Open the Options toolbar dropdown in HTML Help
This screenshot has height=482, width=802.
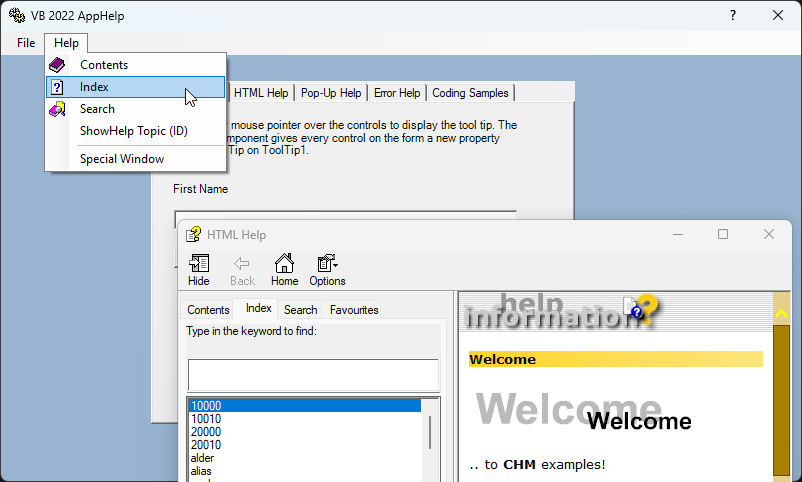pyautogui.click(x=327, y=270)
